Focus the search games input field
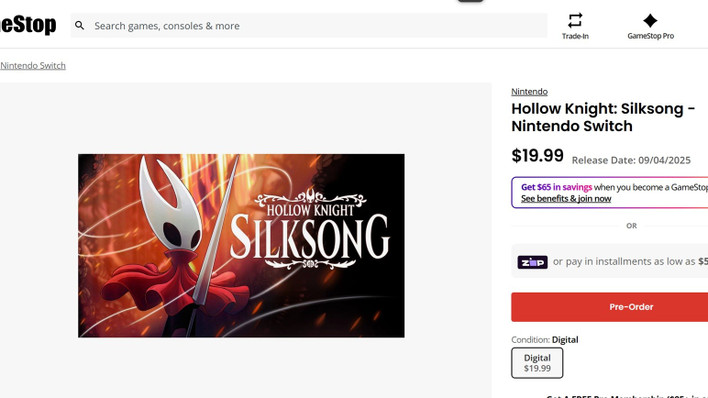 click(309, 26)
